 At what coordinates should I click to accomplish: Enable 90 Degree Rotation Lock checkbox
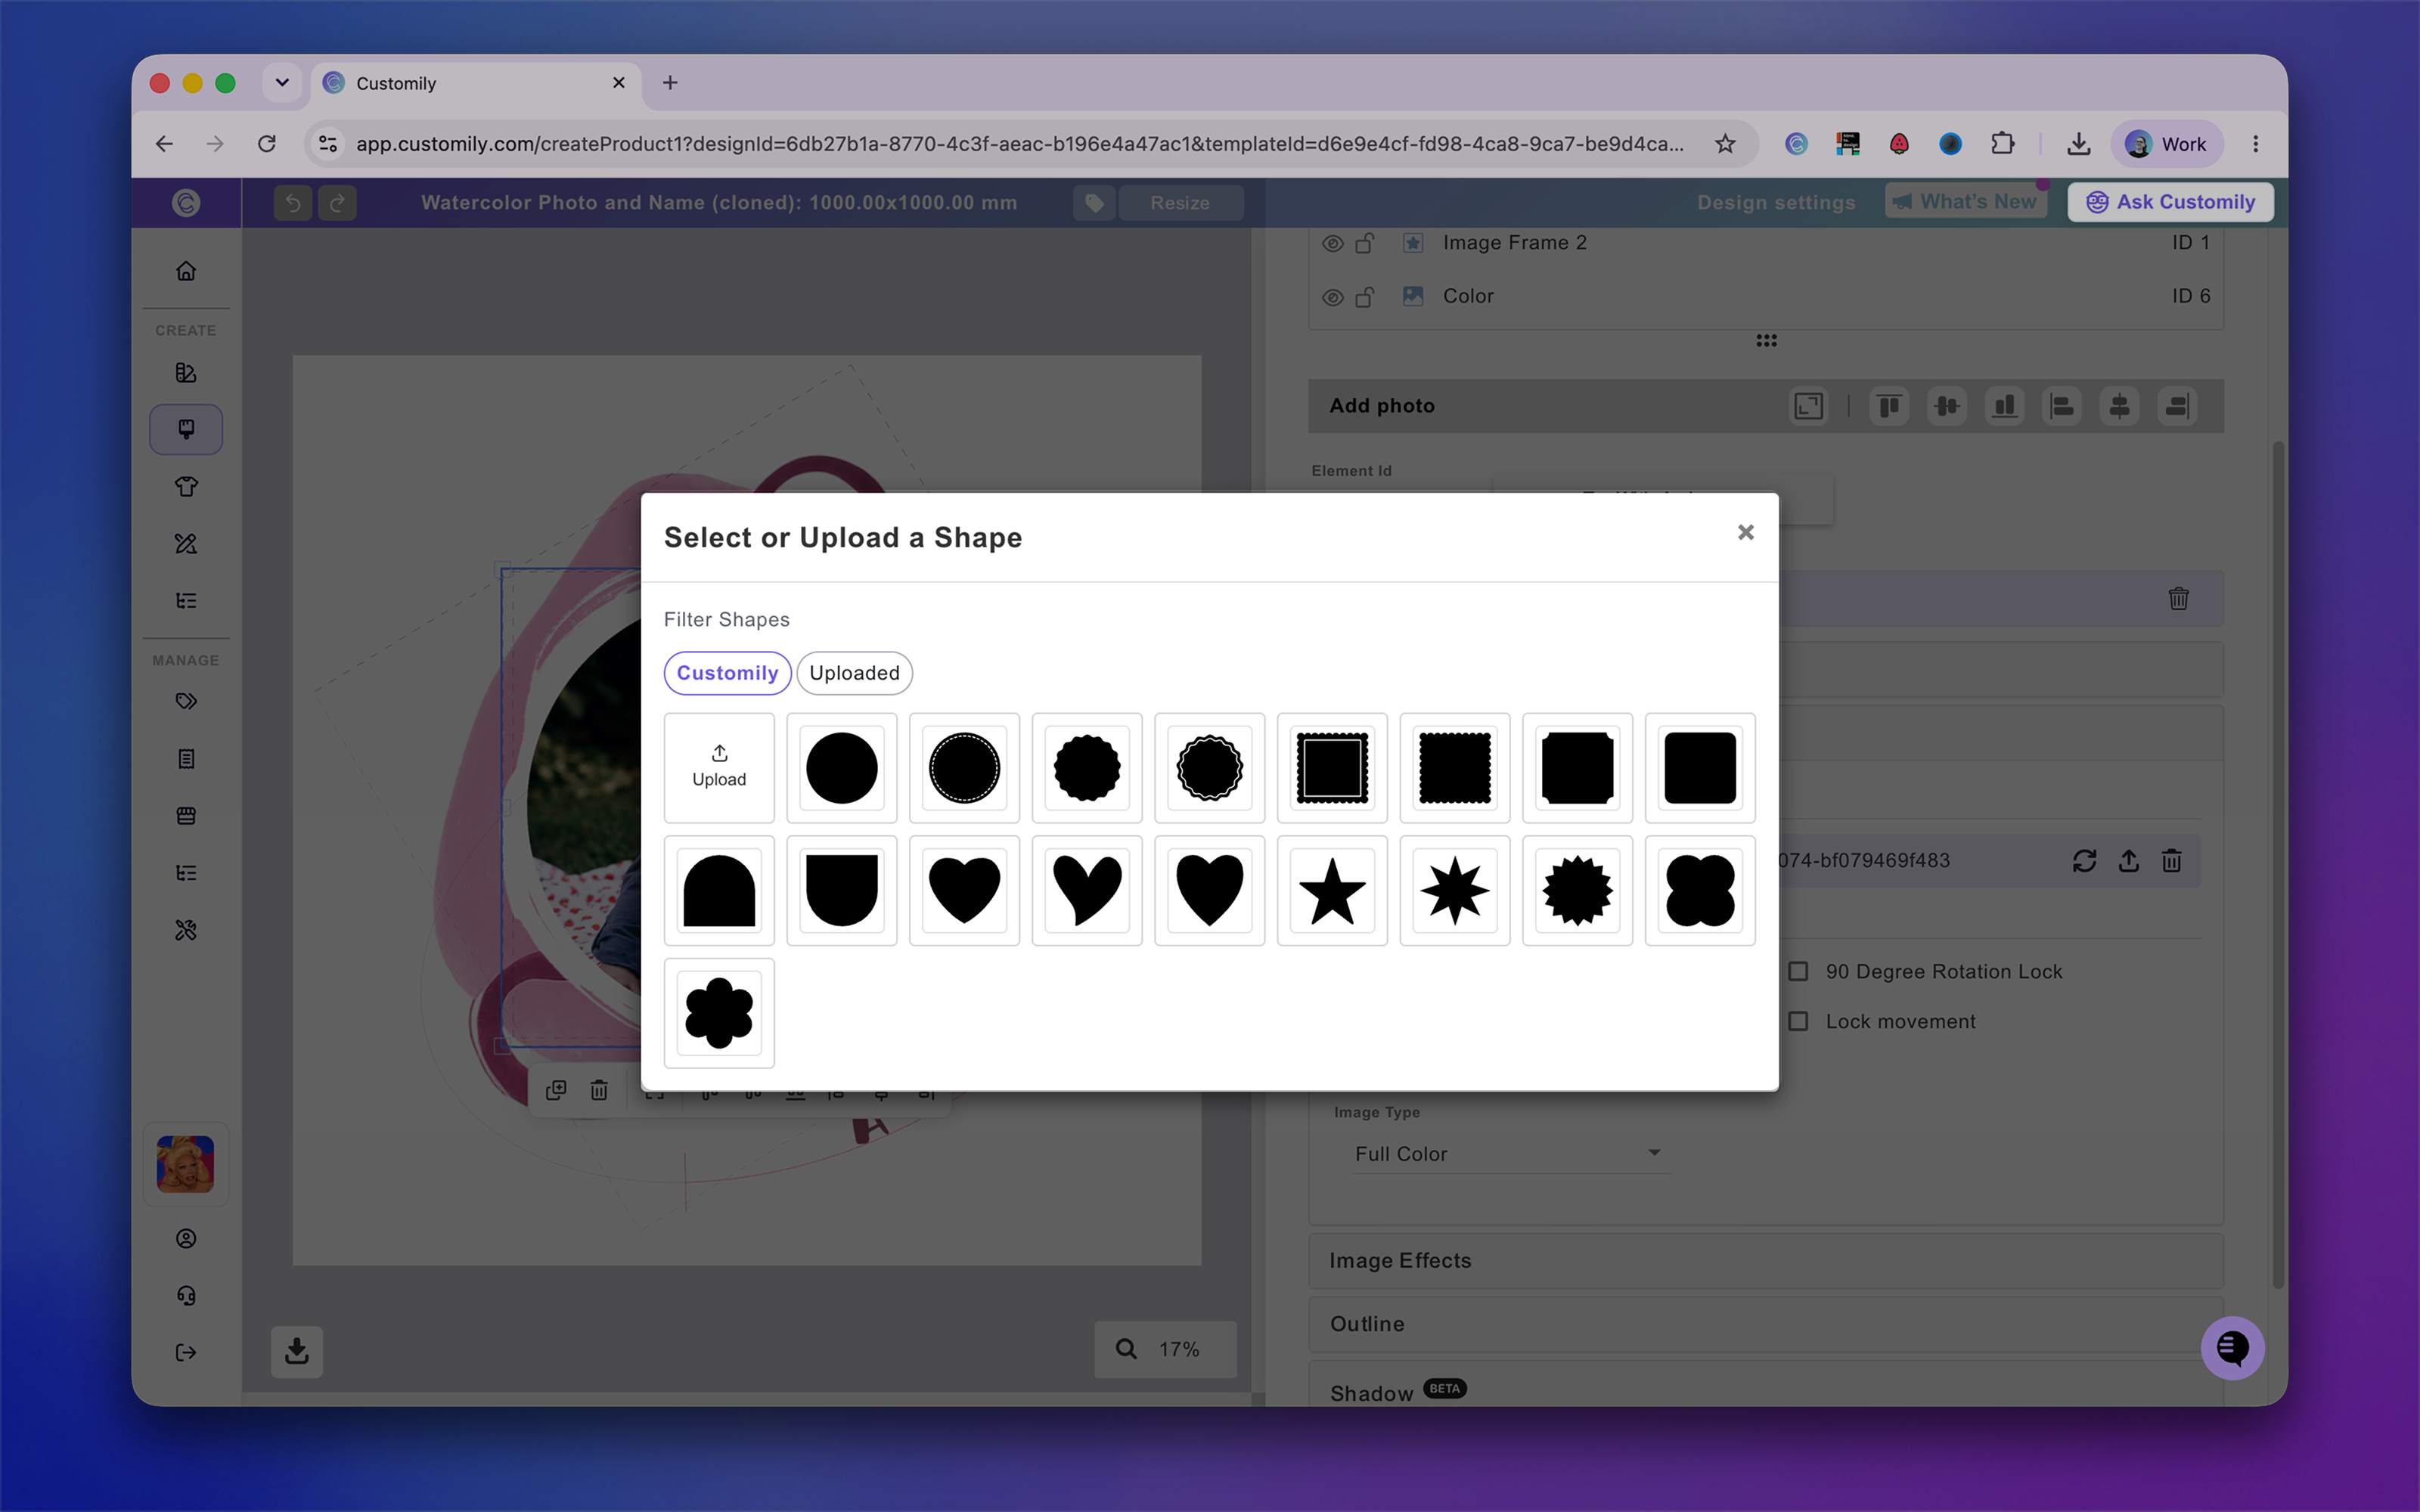pos(1798,971)
